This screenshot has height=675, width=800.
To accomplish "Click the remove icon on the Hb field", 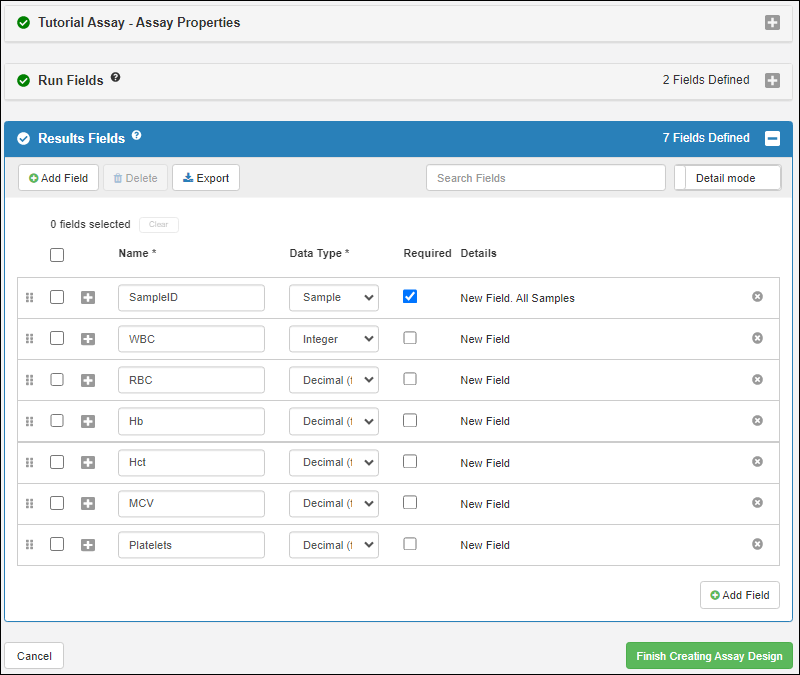I will [757, 421].
